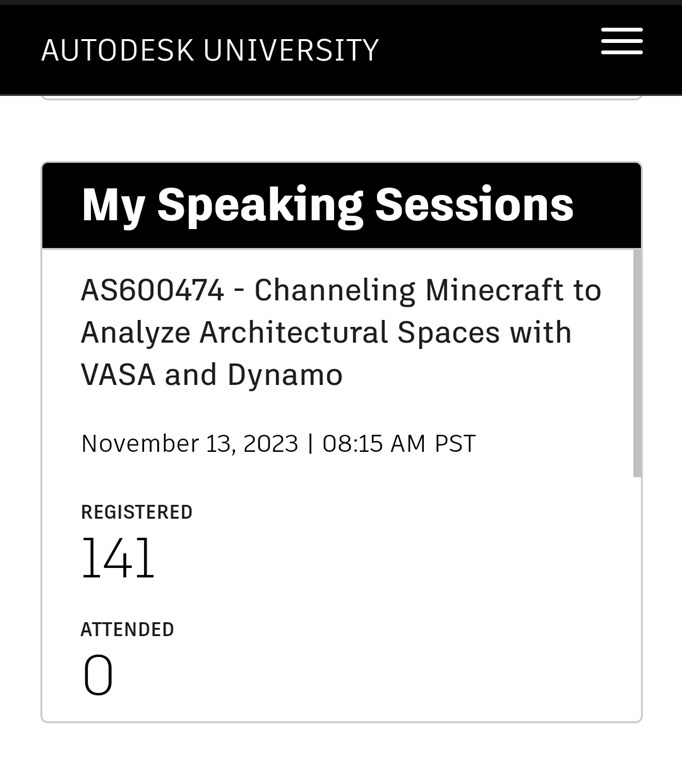Click the attended count 0

(x=98, y=676)
